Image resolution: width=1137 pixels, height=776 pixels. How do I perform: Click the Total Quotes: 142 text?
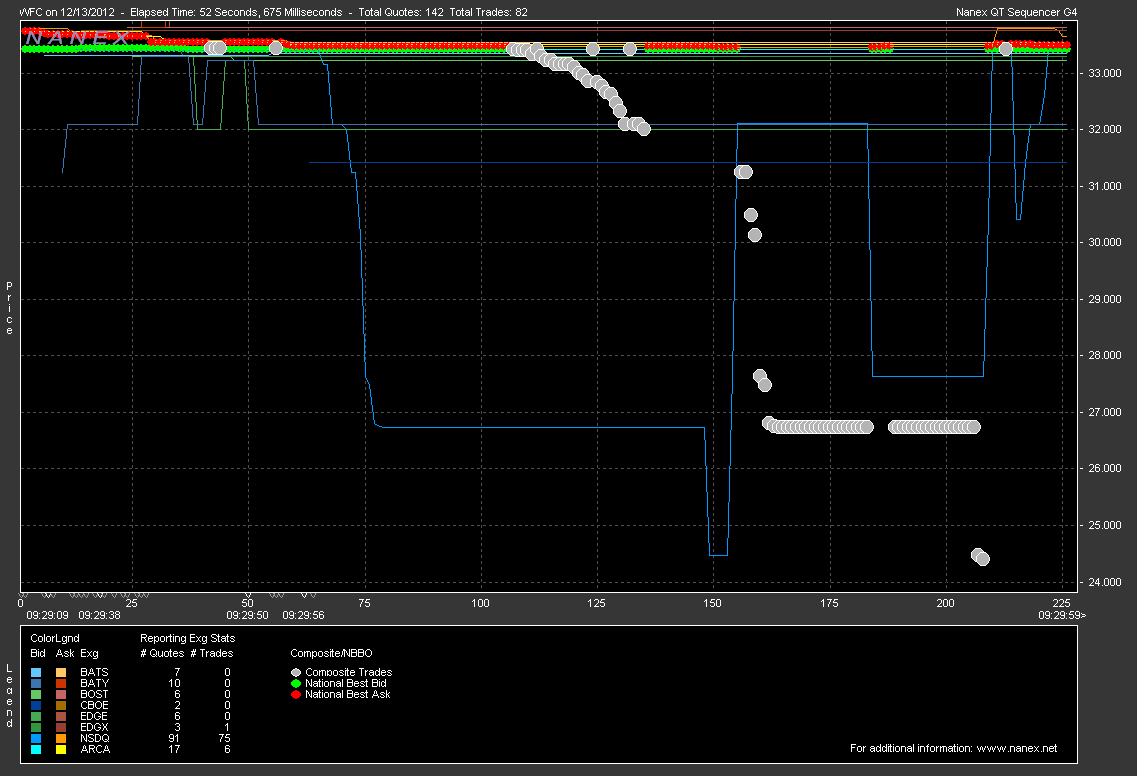(x=401, y=12)
